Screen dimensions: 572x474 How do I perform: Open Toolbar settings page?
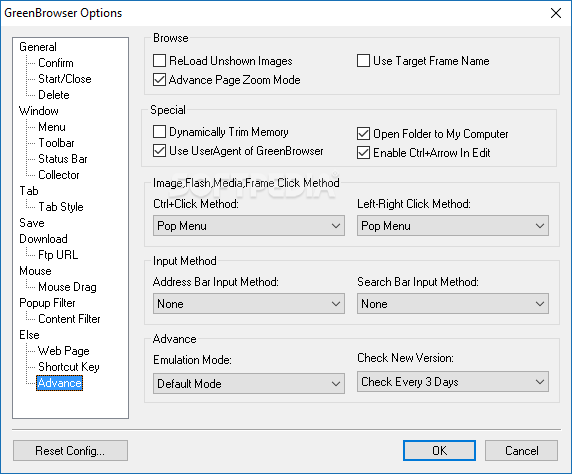click(56, 143)
